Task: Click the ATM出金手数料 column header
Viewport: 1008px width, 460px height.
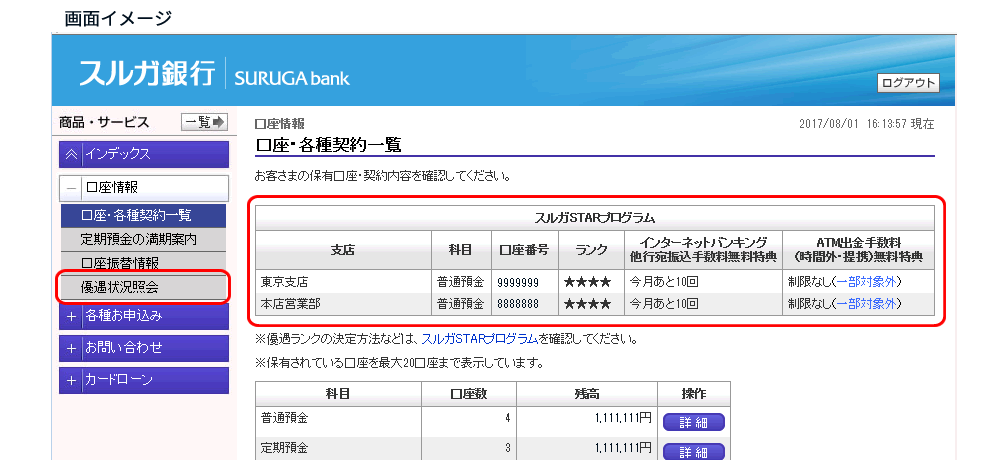Action: pos(858,250)
